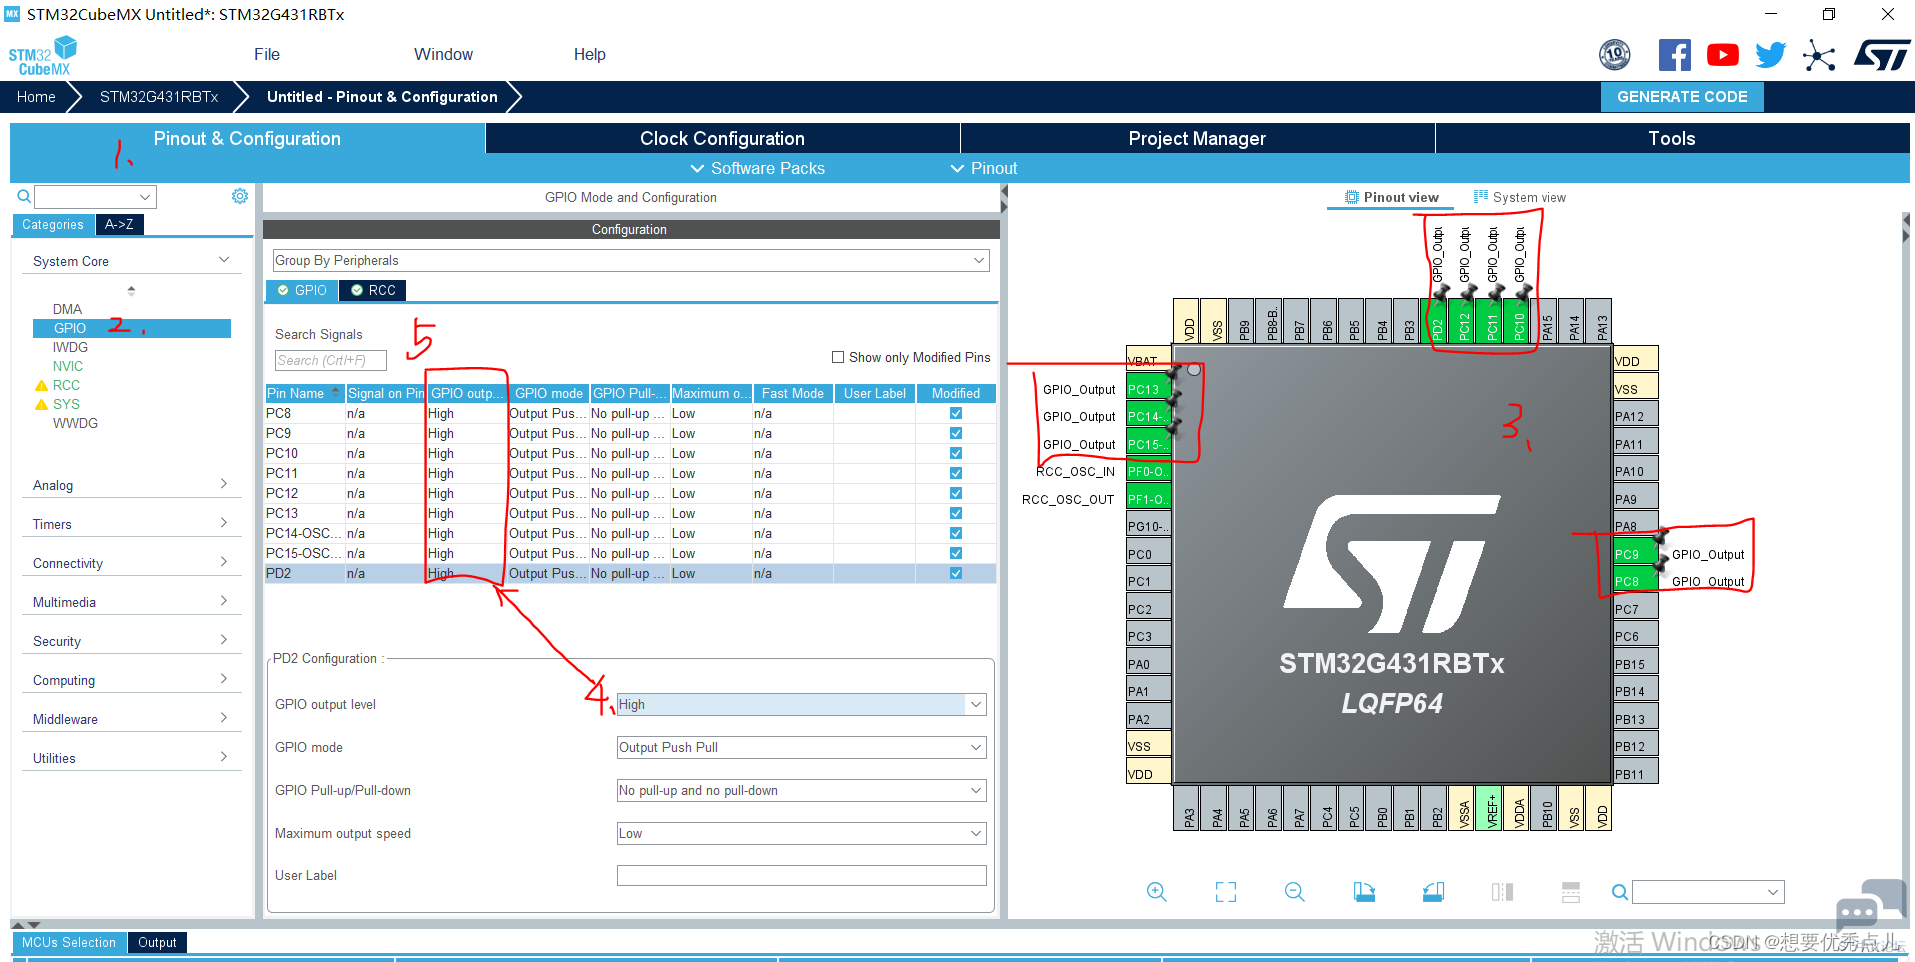Click the fit-to-screen pinout icon
Image resolution: width=1915 pixels, height=962 pixels.
[1225, 892]
